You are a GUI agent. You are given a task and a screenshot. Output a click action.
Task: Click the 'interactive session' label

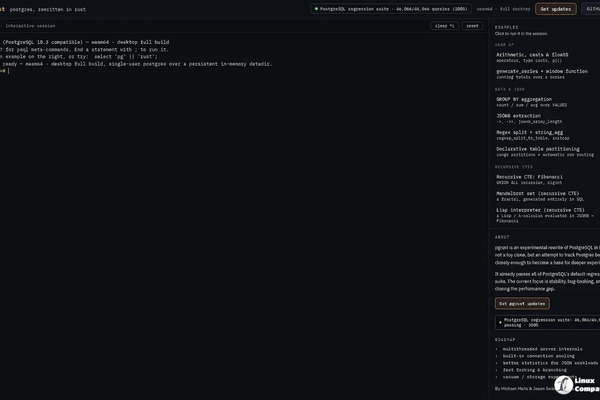[x=30, y=26]
